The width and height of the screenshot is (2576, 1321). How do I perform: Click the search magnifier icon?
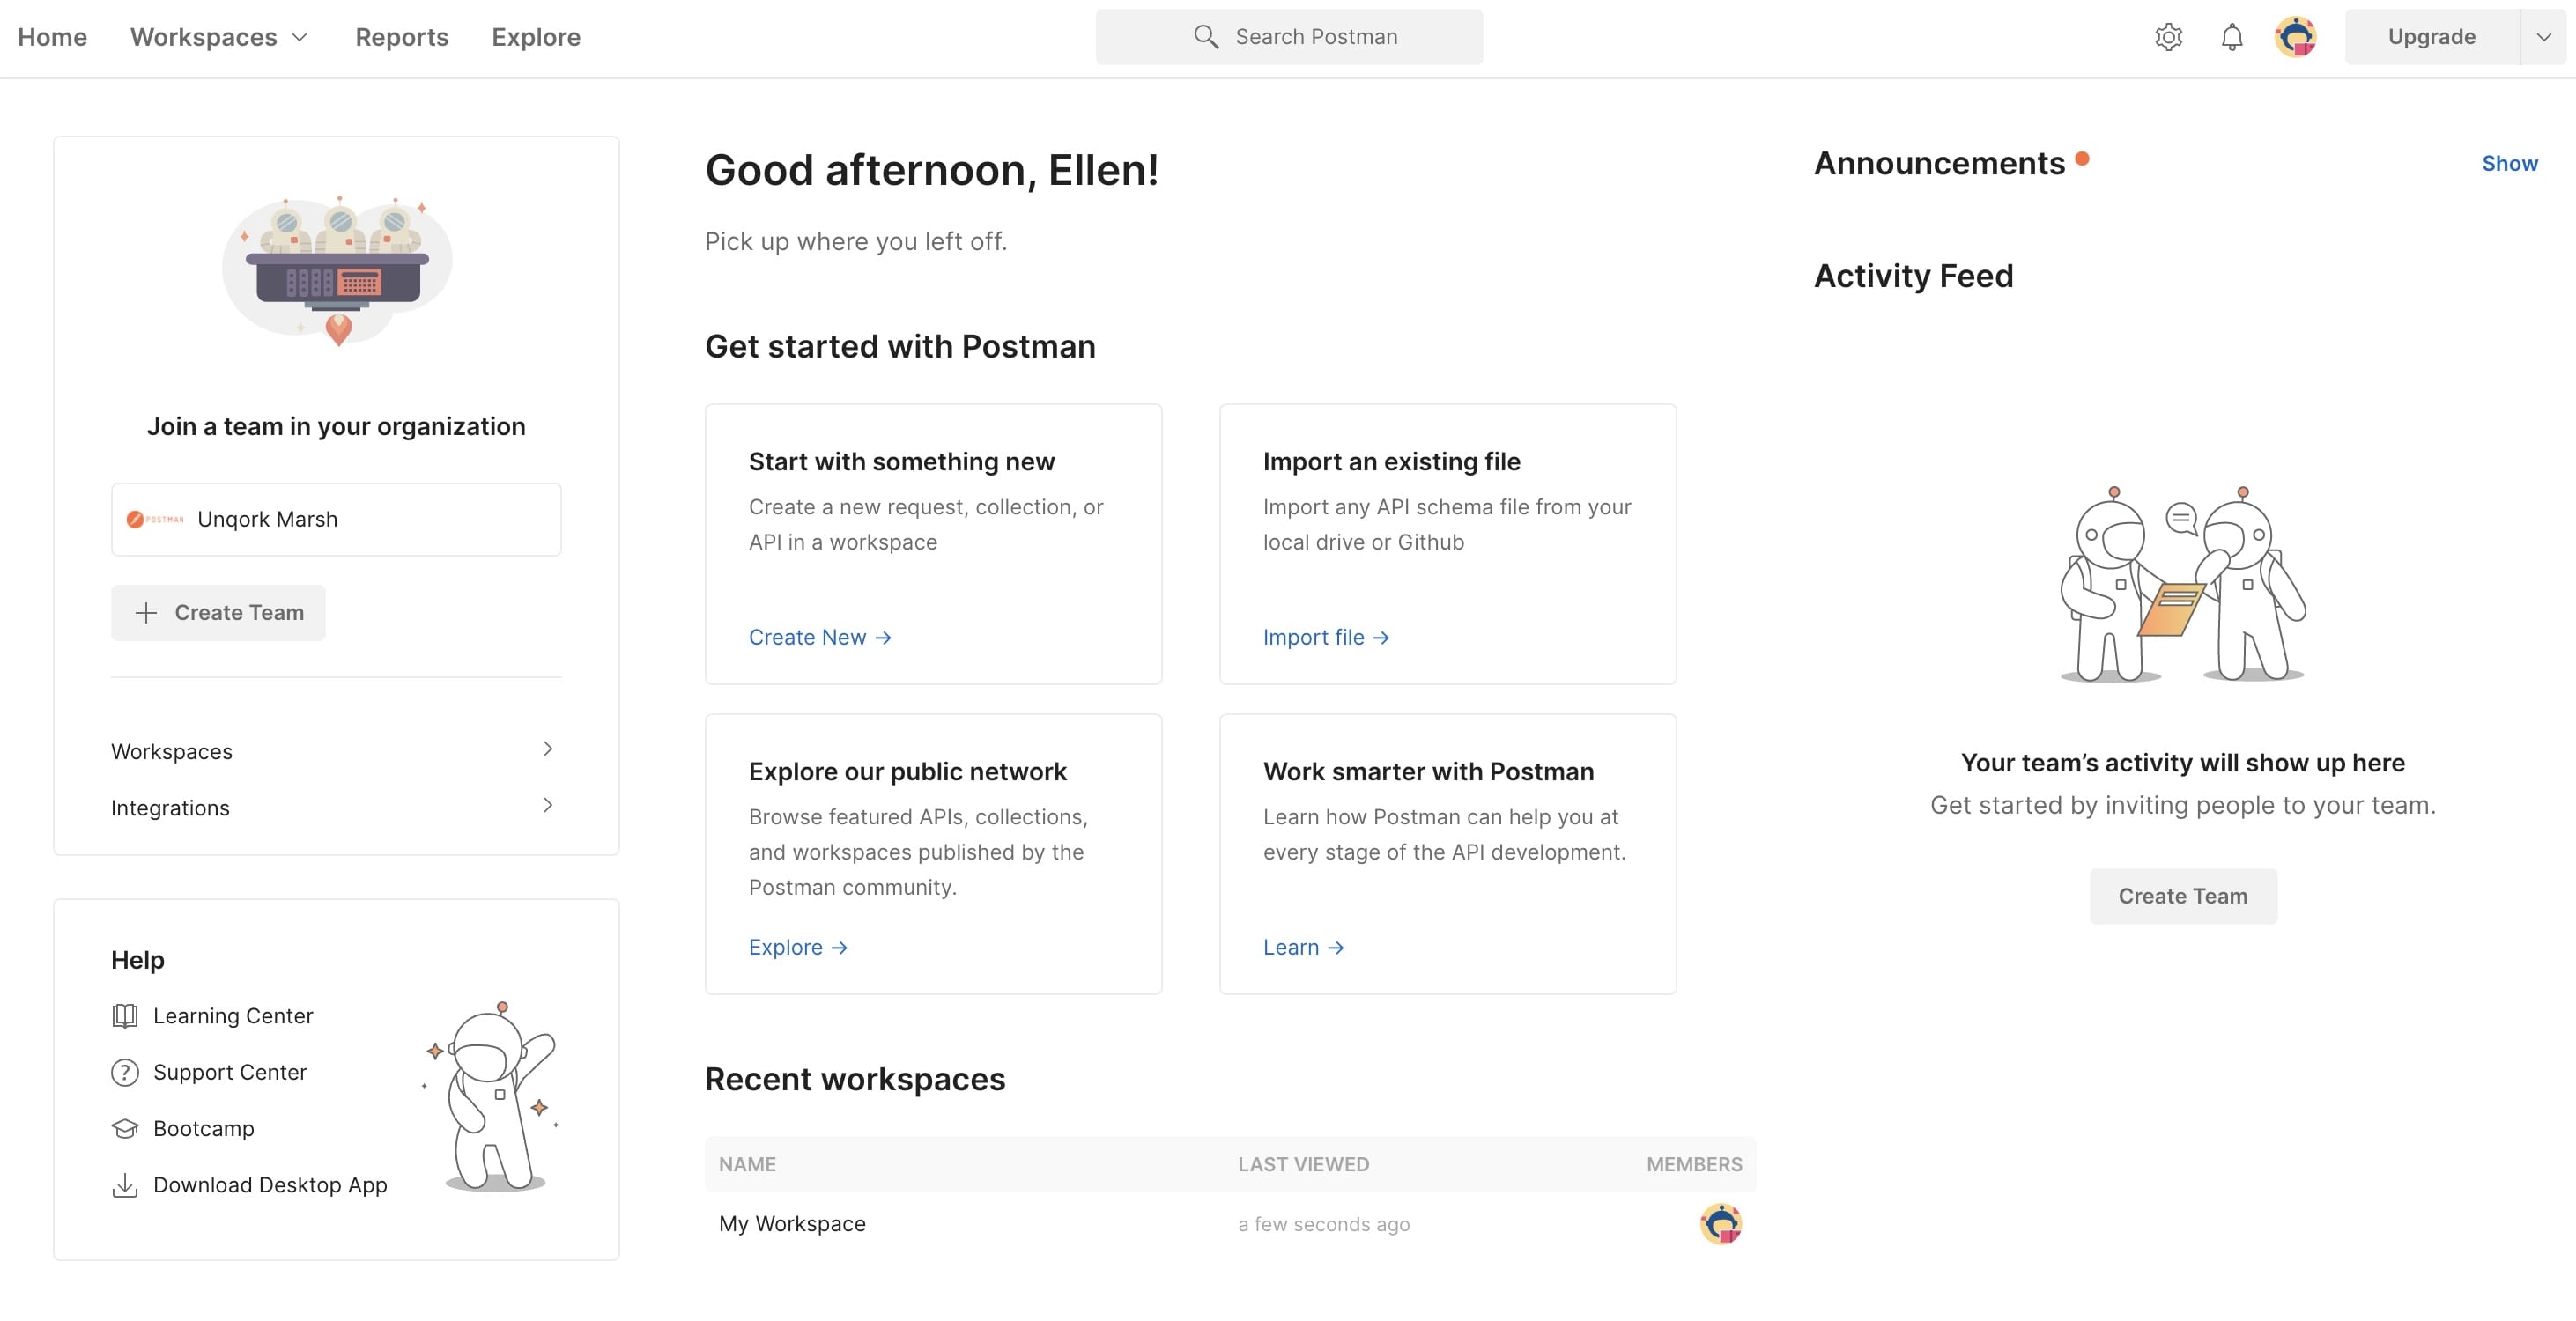1206,37
